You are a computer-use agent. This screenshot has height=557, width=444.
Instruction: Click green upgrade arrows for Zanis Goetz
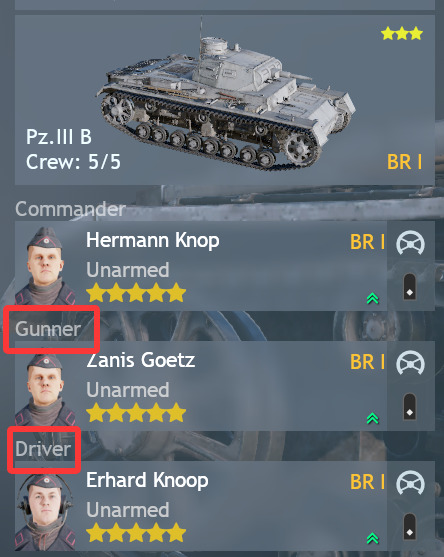(x=373, y=418)
